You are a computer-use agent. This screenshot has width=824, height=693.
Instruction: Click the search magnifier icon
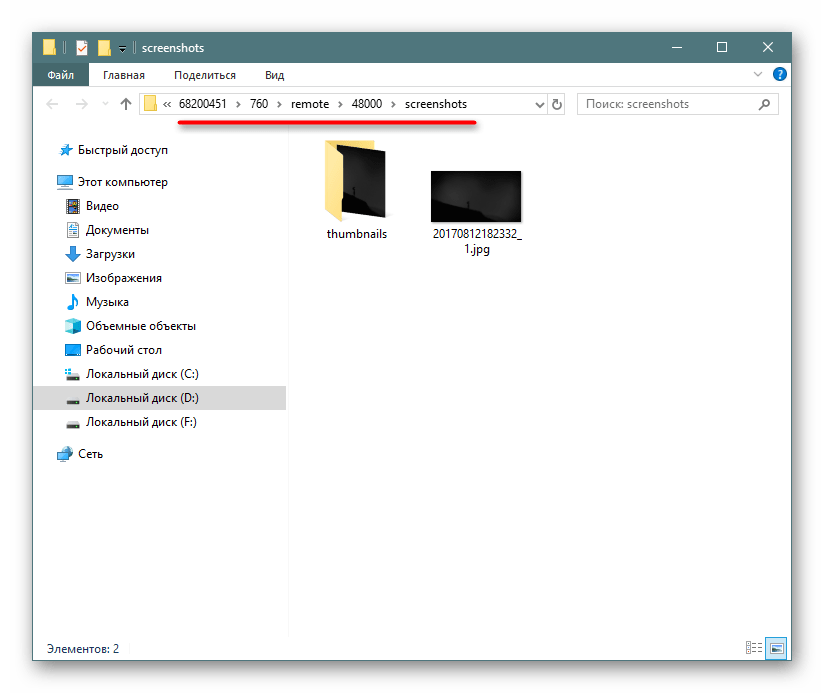click(x=765, y=104)
